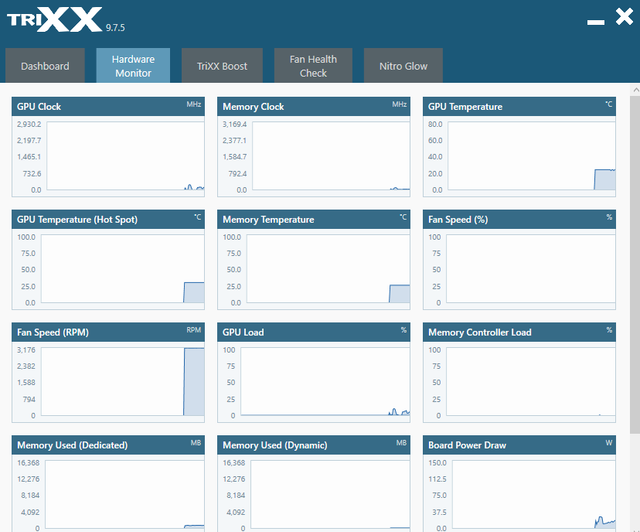Viewport: 640px width, 532px height.
Task: Click the TRIXX logo
Action: point(54,19)
